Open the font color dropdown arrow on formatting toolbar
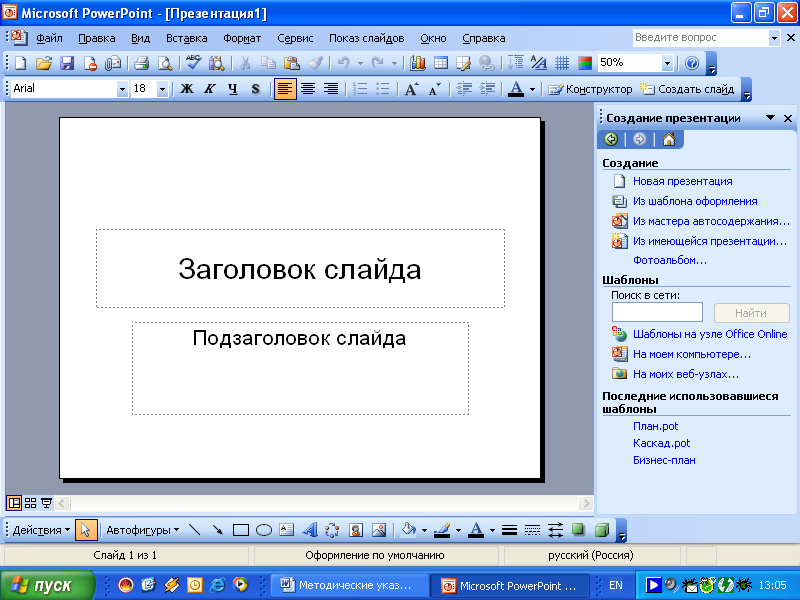800x600 pixels. click(x=532, y=89)
